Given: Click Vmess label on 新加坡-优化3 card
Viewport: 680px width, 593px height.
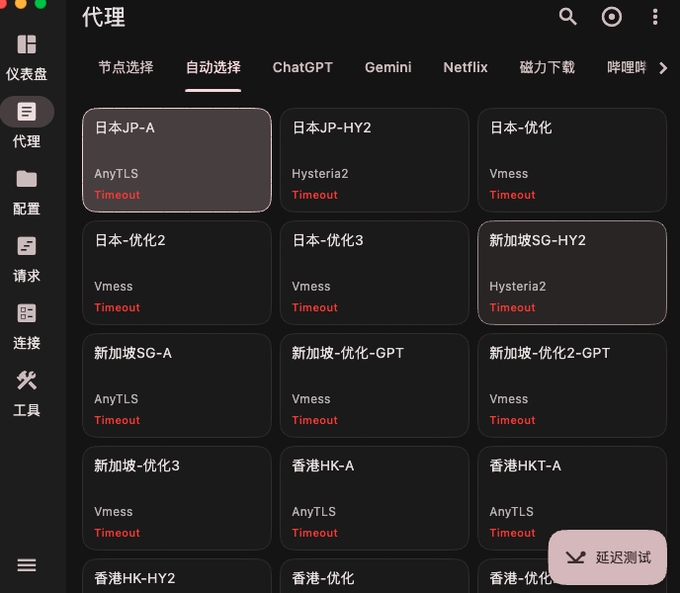Looking at the screenshot, I should point(114,512).
